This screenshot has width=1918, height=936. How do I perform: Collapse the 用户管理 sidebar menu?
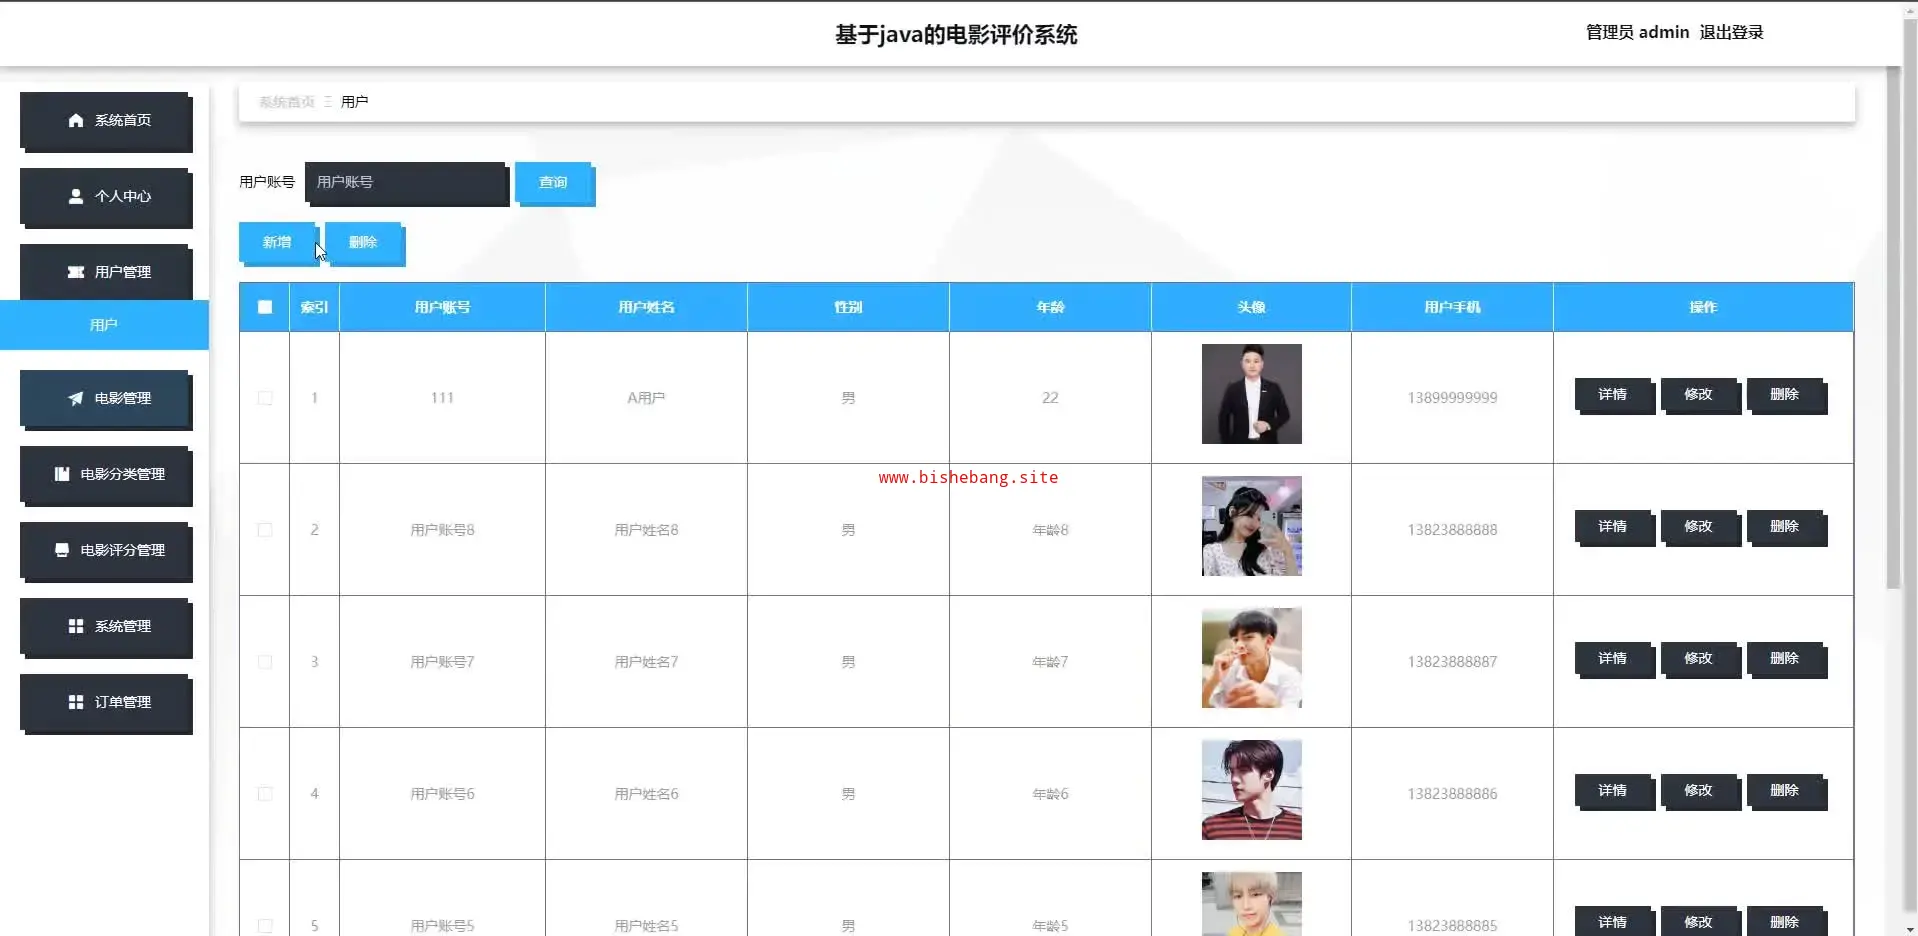pos(106,272)
